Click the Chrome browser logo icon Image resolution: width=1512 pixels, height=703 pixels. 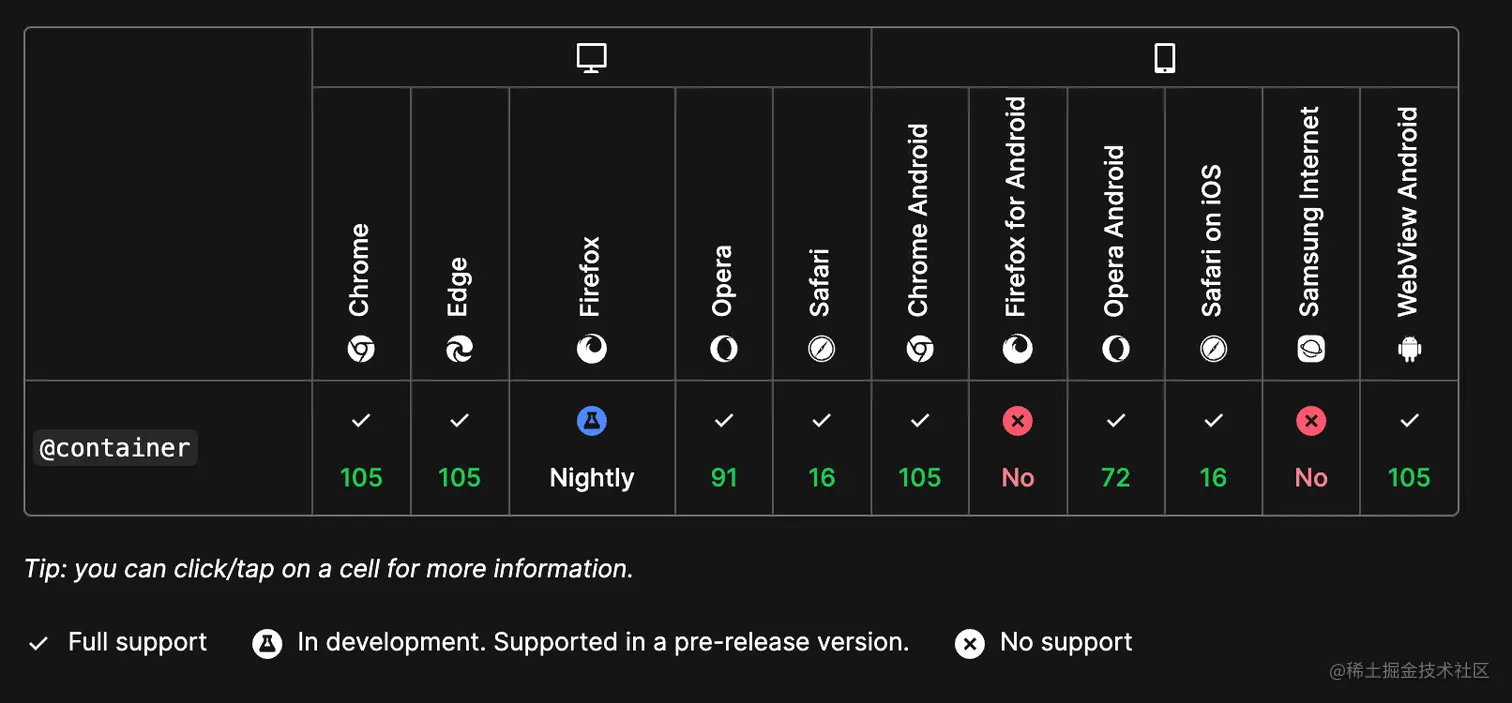pyautogui.click(x=361, y=349)
